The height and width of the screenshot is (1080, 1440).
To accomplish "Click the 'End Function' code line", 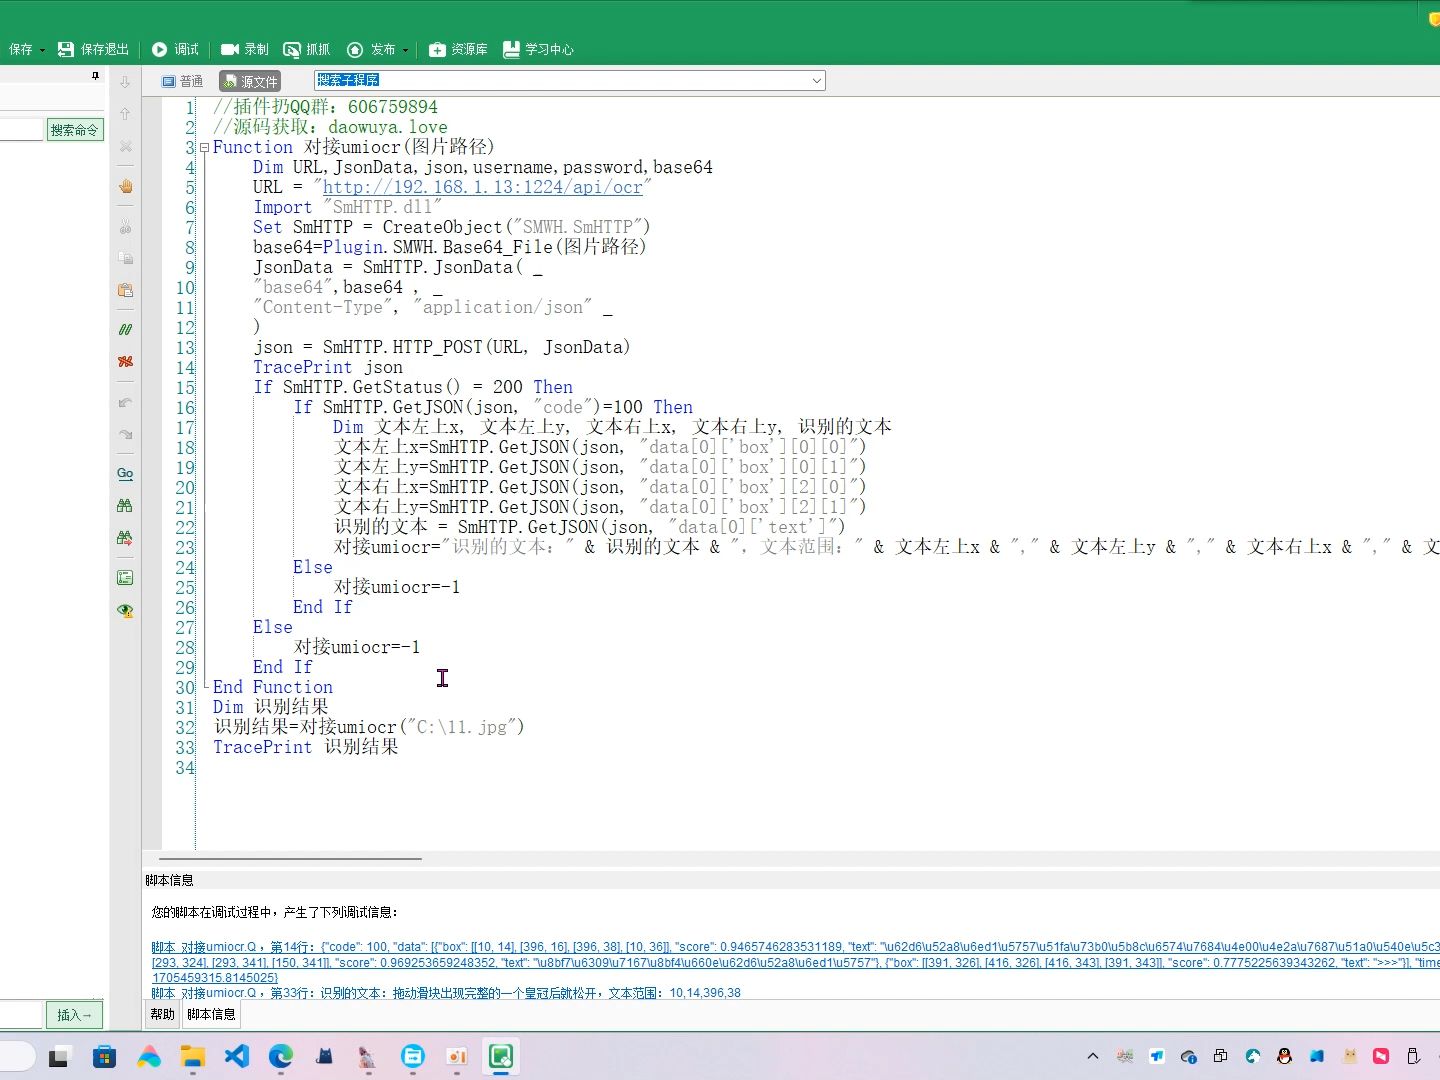I will [x=273, y=687].
